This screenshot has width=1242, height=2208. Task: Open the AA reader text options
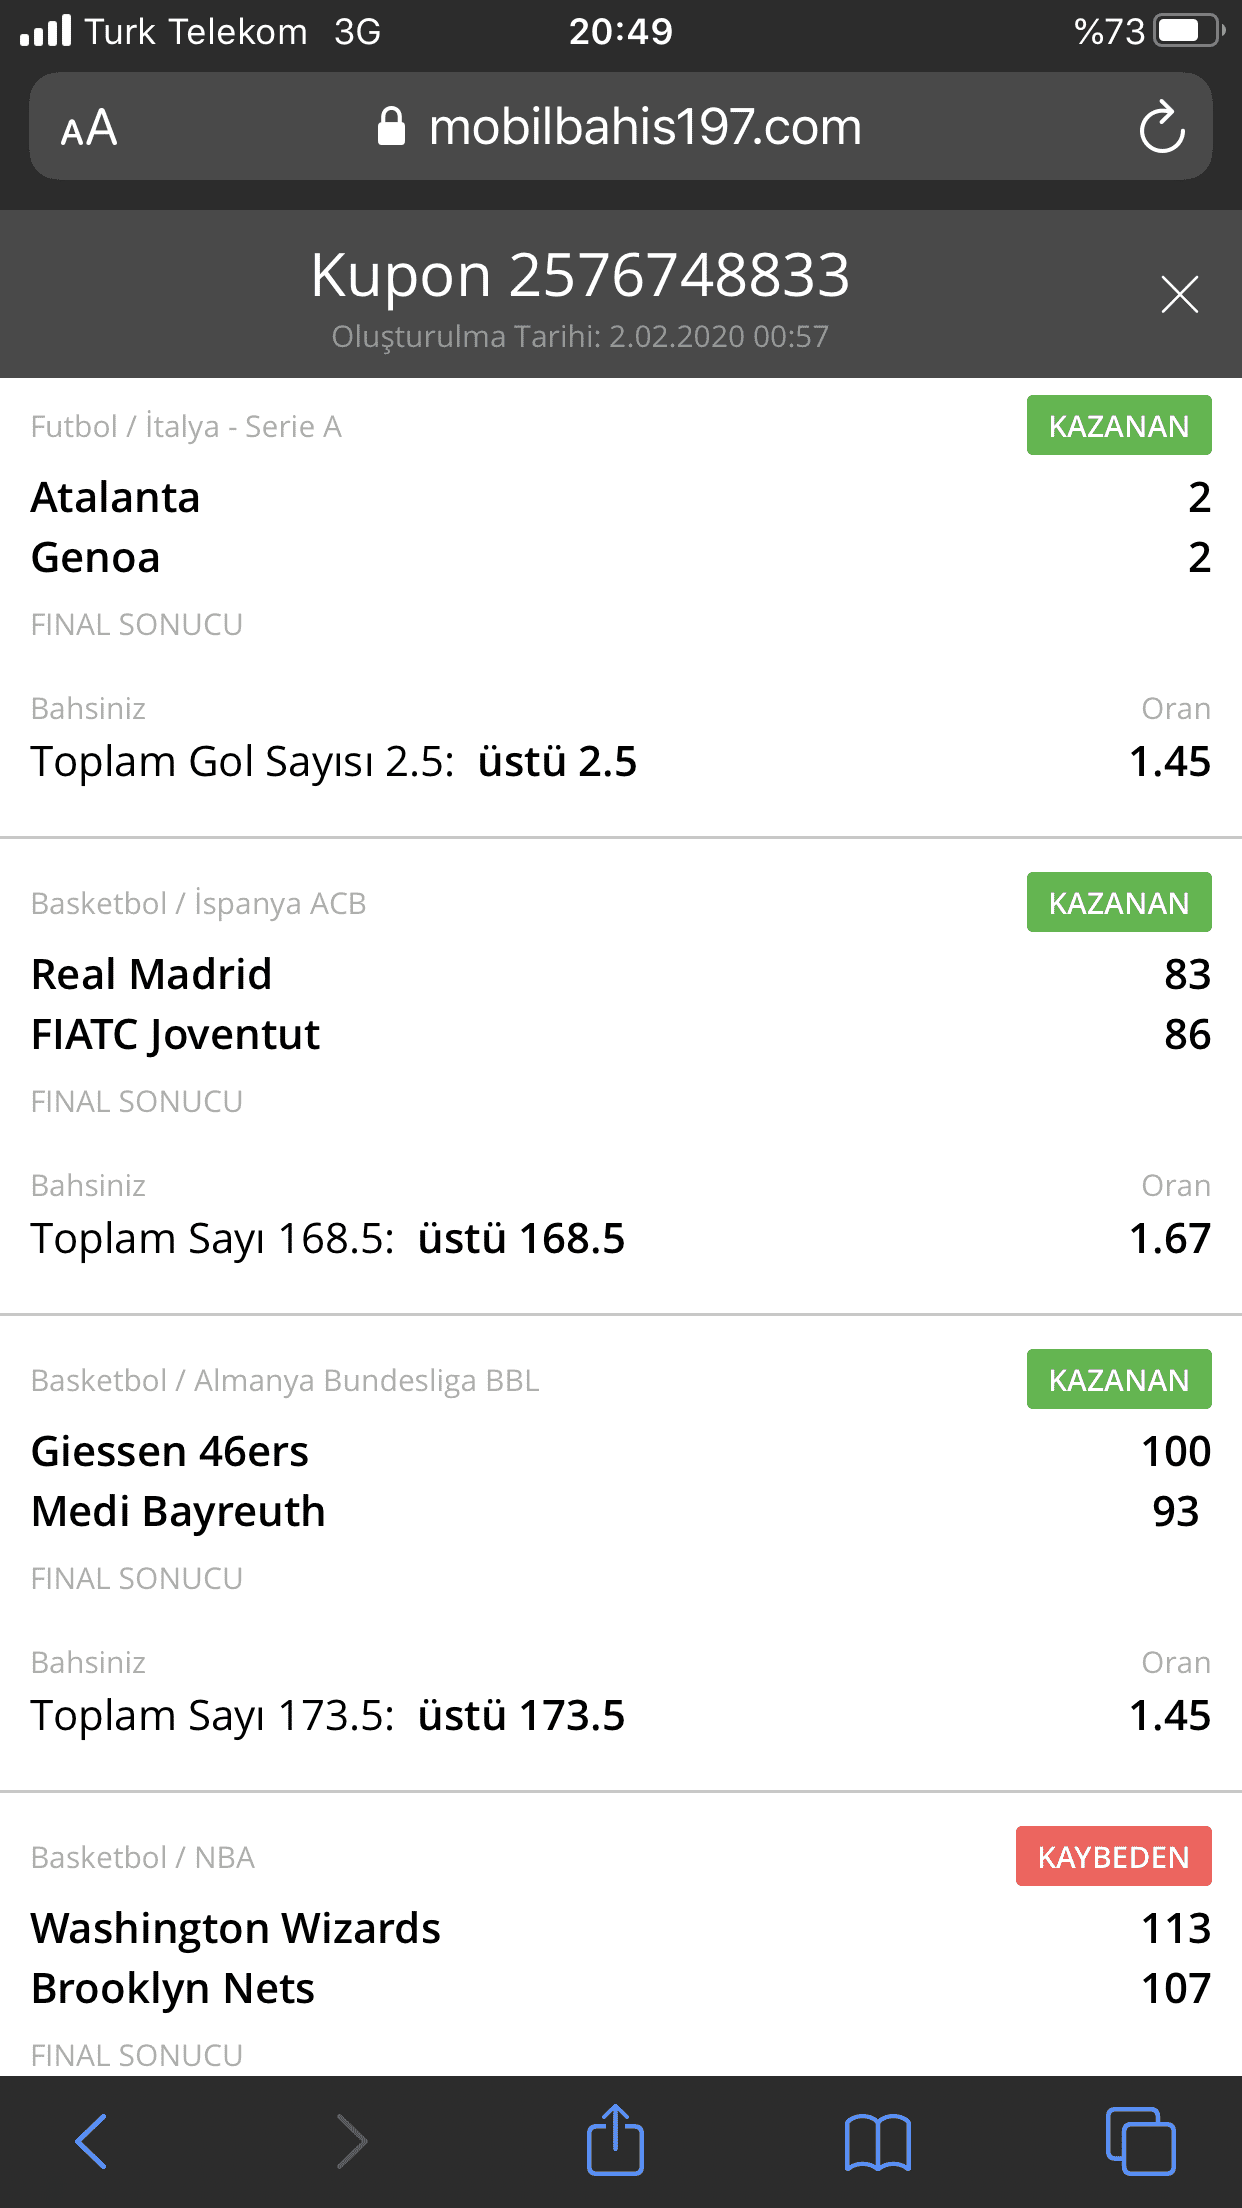tap(89, 128)
